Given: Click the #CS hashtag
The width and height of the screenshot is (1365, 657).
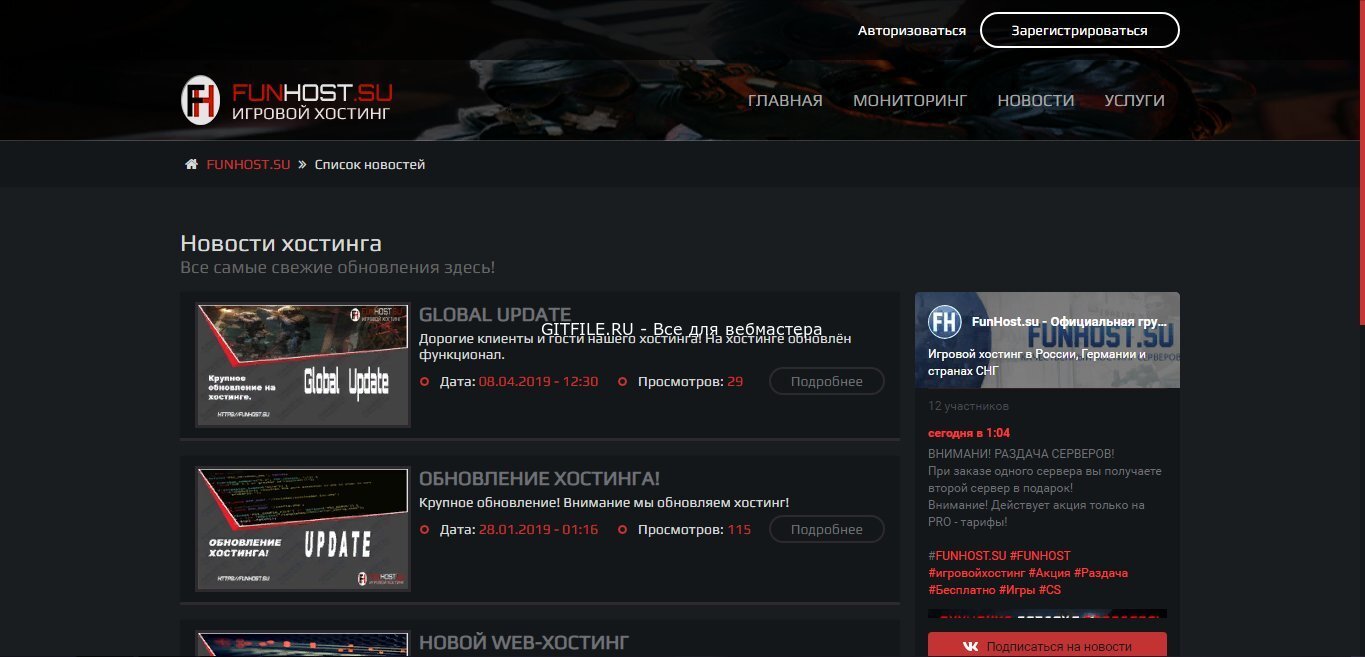Looking at the screenshot, I should coord(1050,590).
